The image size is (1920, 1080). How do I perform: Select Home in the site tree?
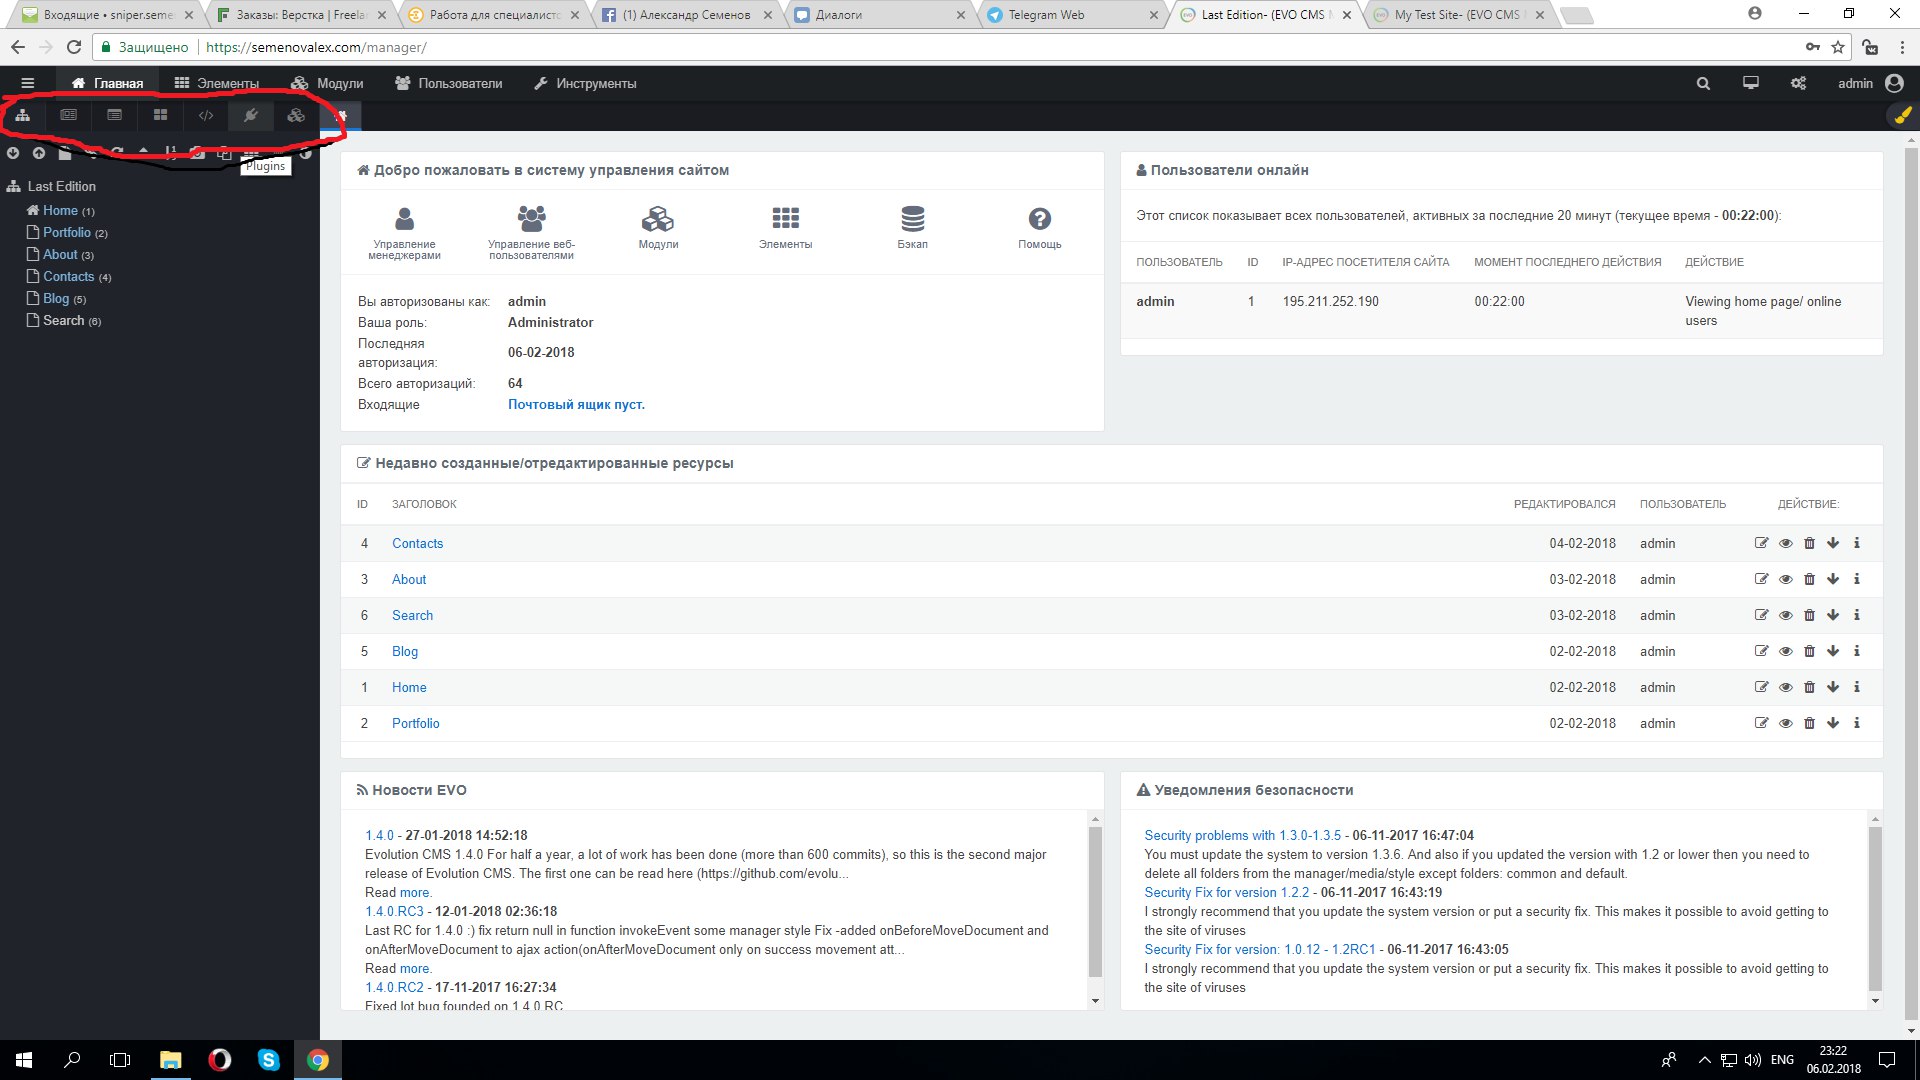pyautogui.click(x=60, y=210)
